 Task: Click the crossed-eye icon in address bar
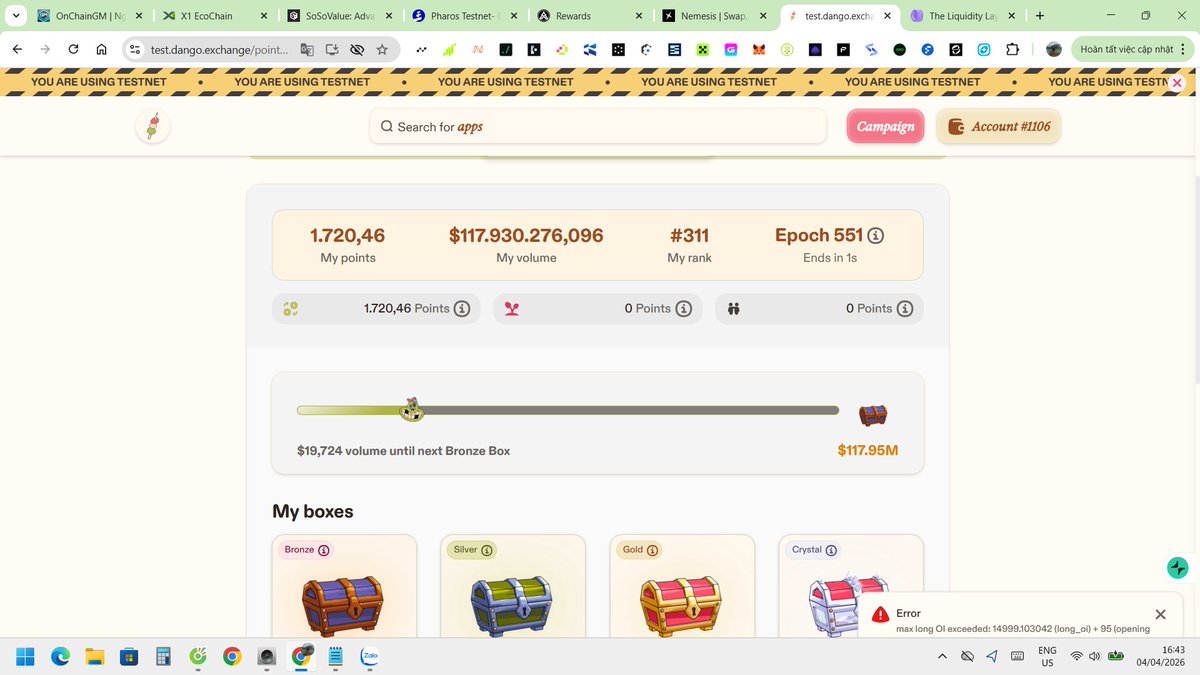click(x=357, y=50)
